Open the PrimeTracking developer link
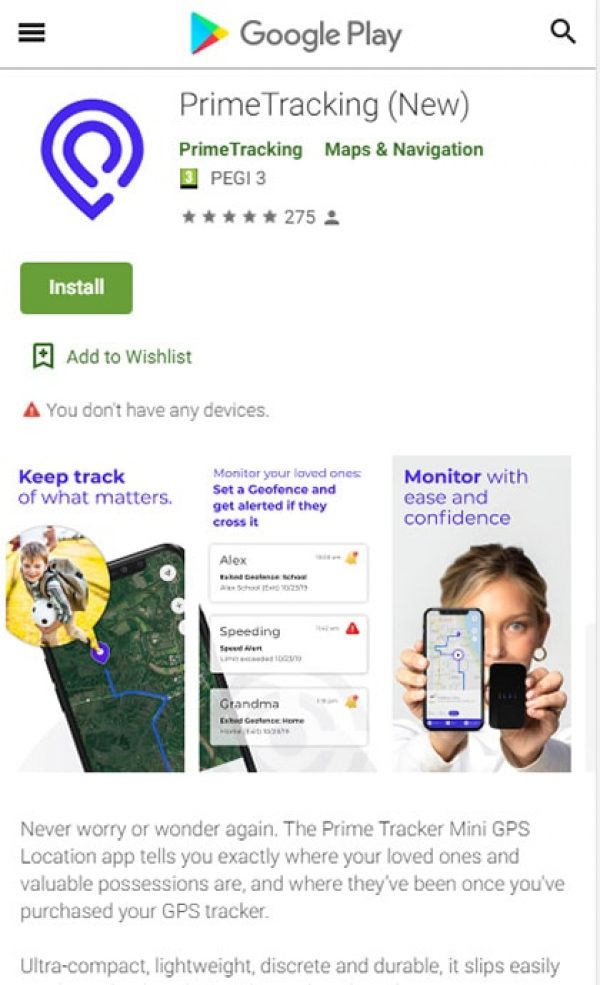The height and width of the screenshot is (985, 600). pyautogui.click(x=241, y=150)
